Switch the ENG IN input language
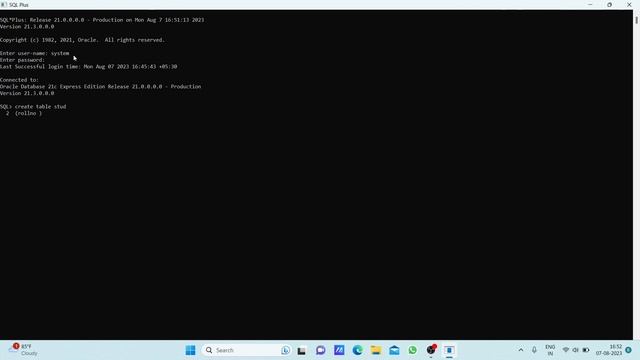 tap(550, 350)
